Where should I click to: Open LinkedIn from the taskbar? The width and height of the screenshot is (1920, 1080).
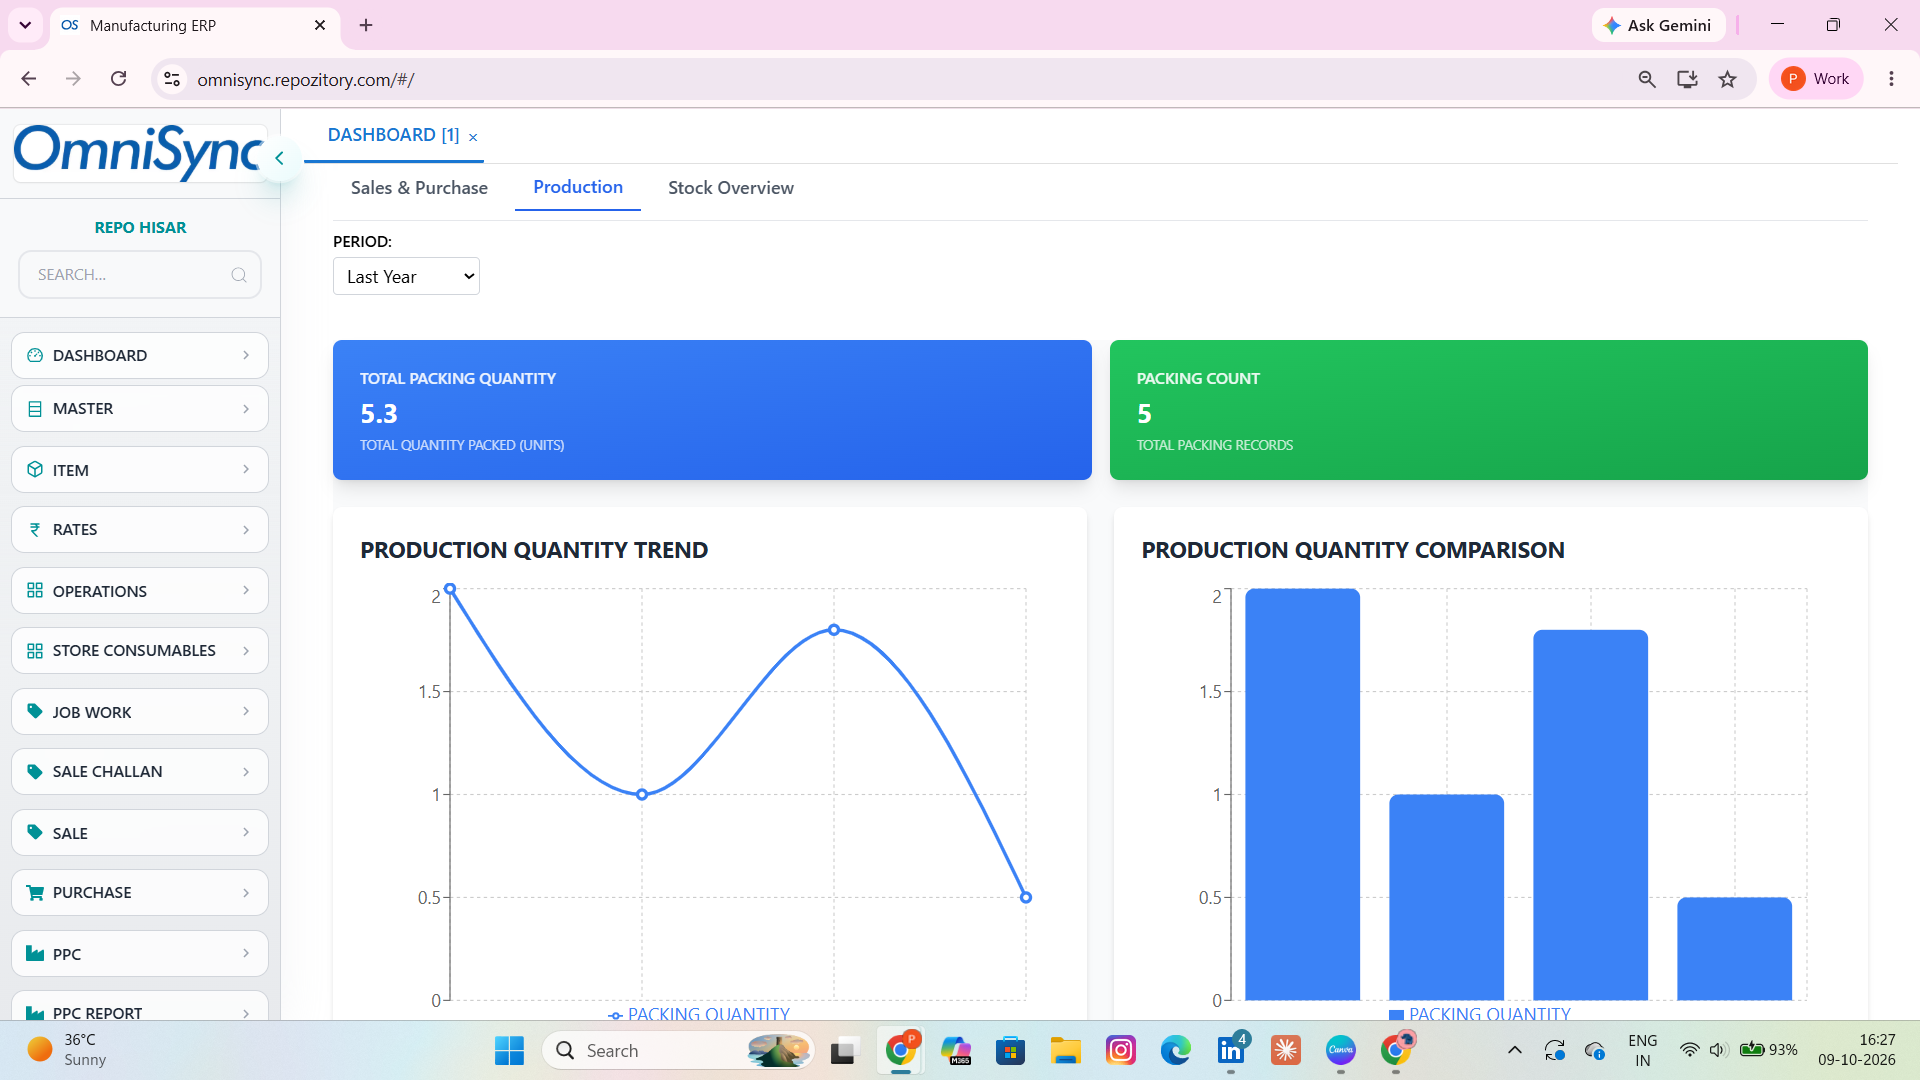pos(1231,1051)
